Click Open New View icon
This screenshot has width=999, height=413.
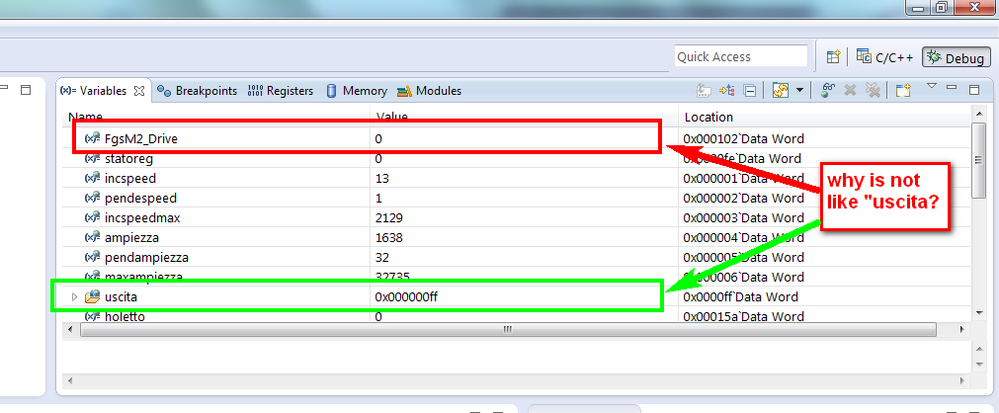pyautogui.click(x=902, y=91)
